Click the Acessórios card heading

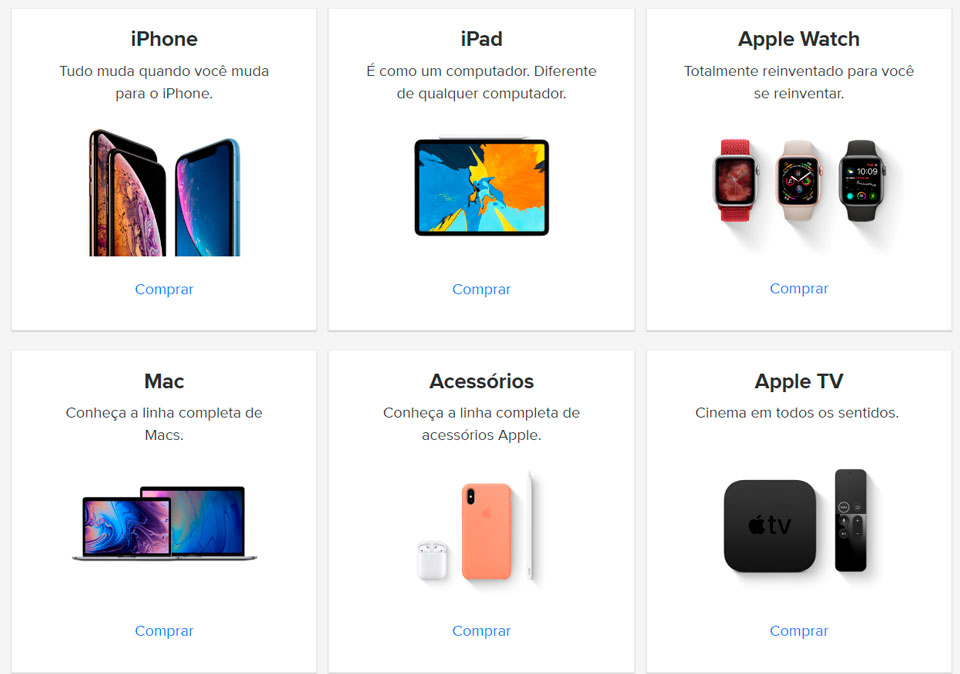[481, 381]
